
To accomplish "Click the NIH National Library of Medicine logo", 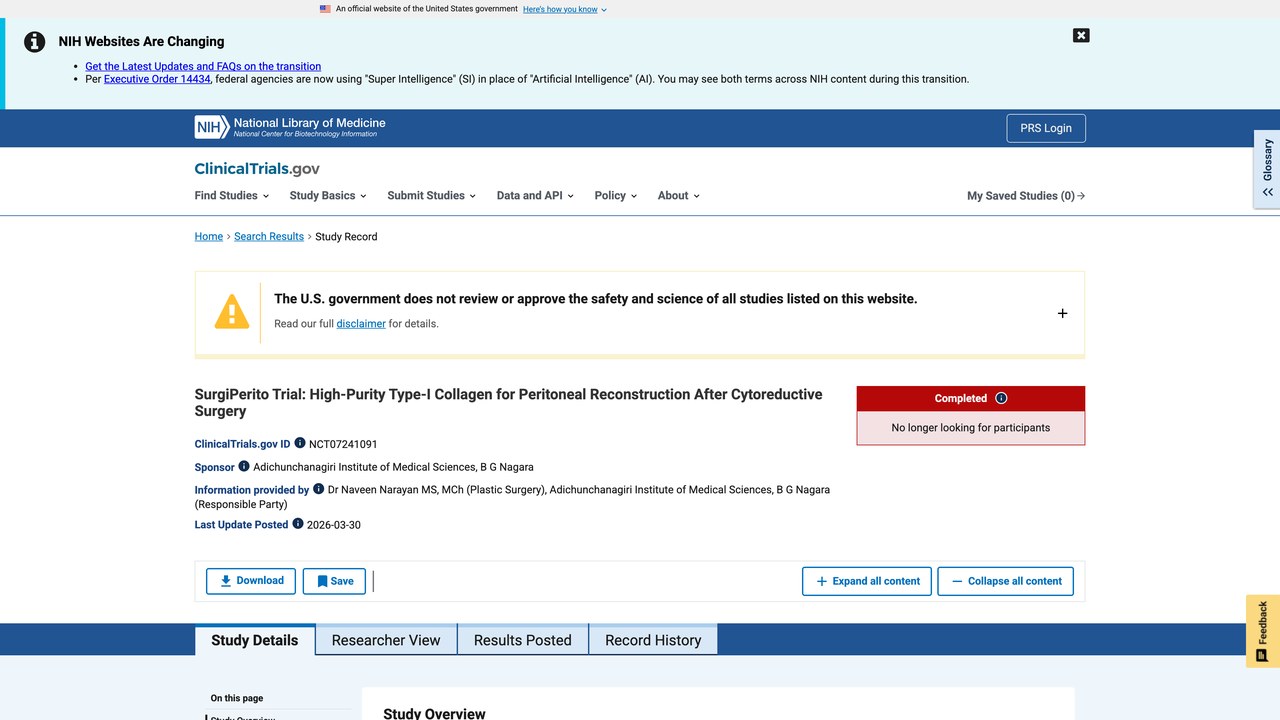I will [290, 127].
